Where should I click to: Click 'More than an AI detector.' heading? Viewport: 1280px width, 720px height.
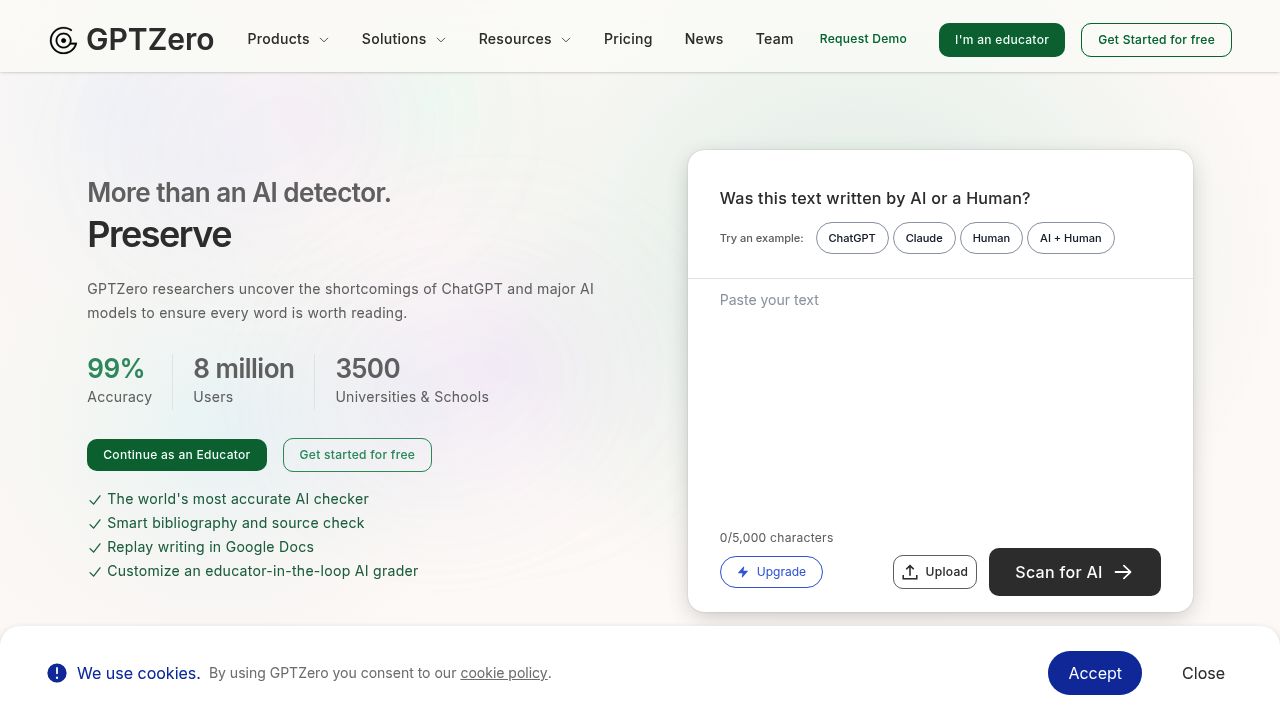tap(239, 192)
